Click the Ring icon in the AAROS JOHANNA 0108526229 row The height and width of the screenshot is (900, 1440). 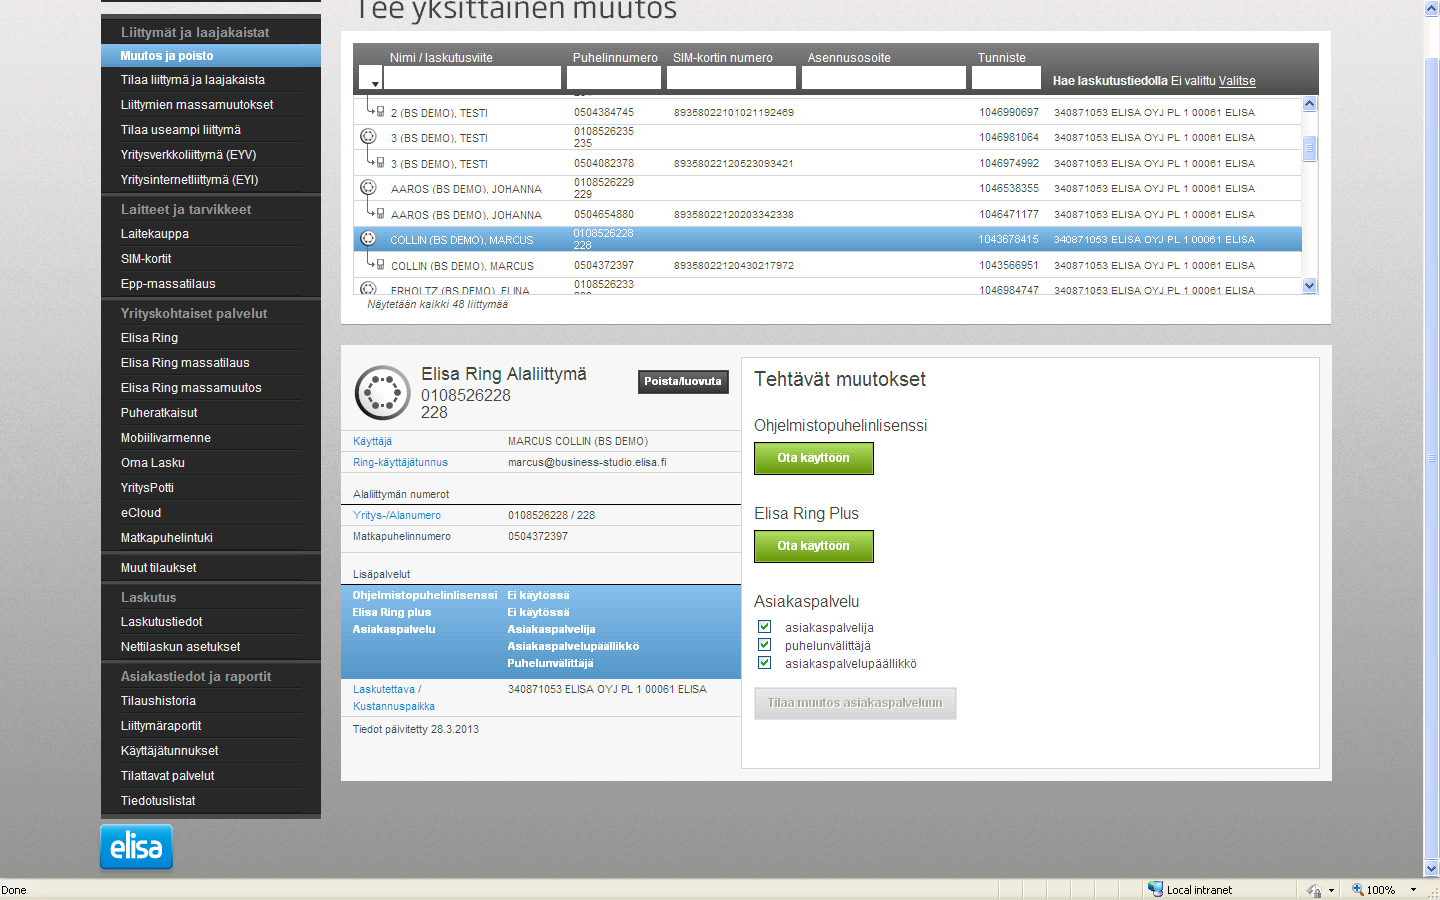click(x=368, y=187)
